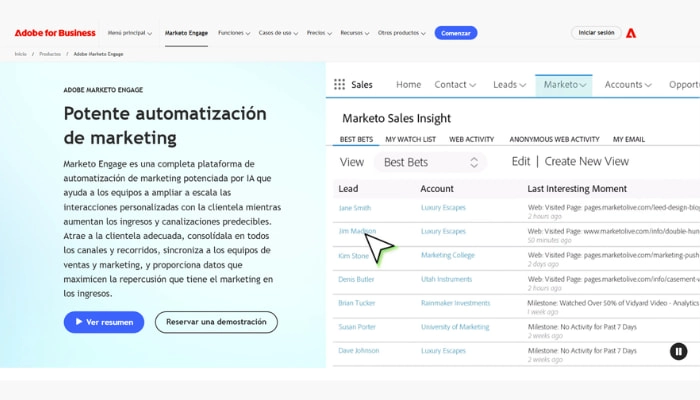Switch to the MY WATCH LIST tab
Image resolution: width=700 pixels, height=400 pixels.
click(x=410, y=139)
